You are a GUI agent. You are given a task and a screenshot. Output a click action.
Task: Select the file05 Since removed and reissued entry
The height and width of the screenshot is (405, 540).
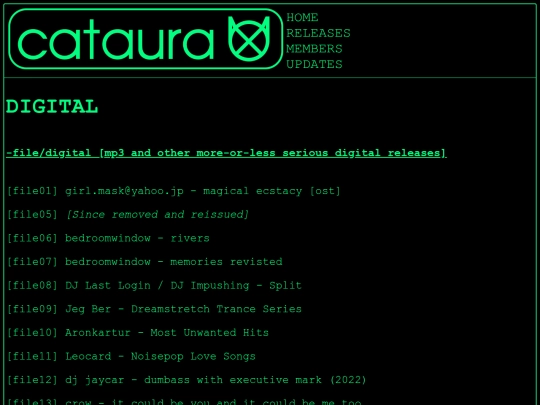pos(128,215)
